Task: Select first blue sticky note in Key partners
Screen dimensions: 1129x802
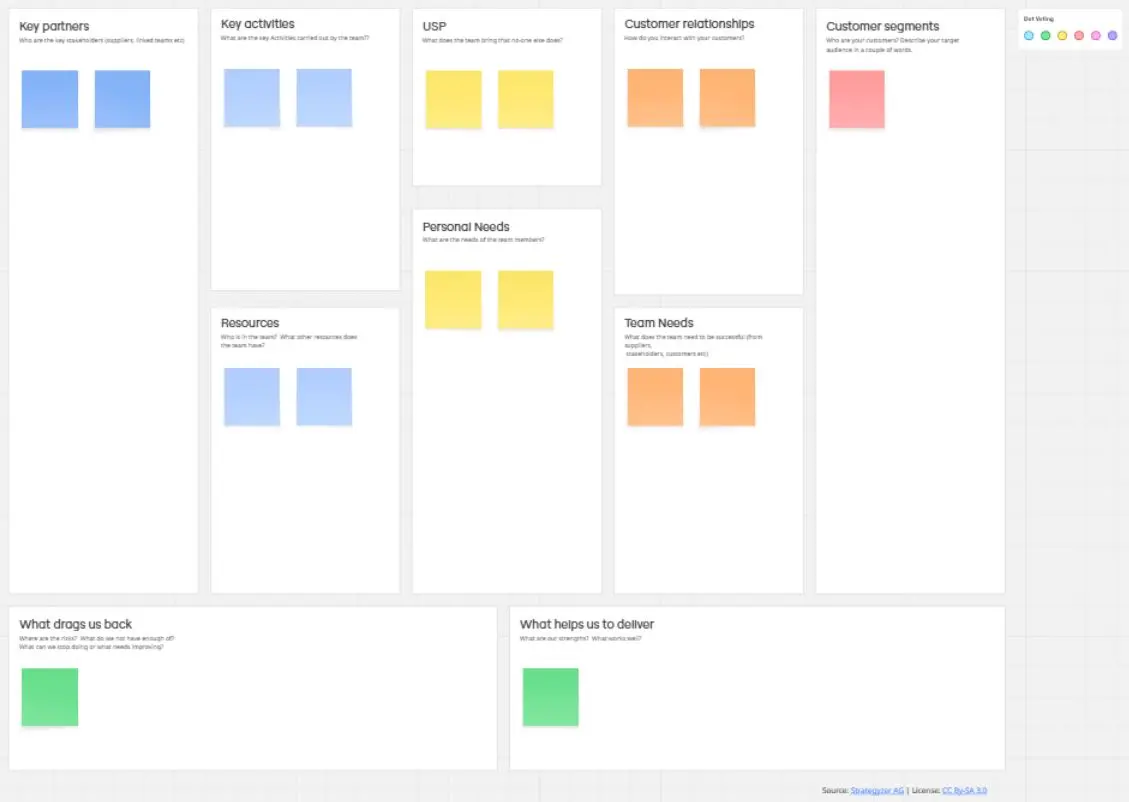Action: point(50,99)
